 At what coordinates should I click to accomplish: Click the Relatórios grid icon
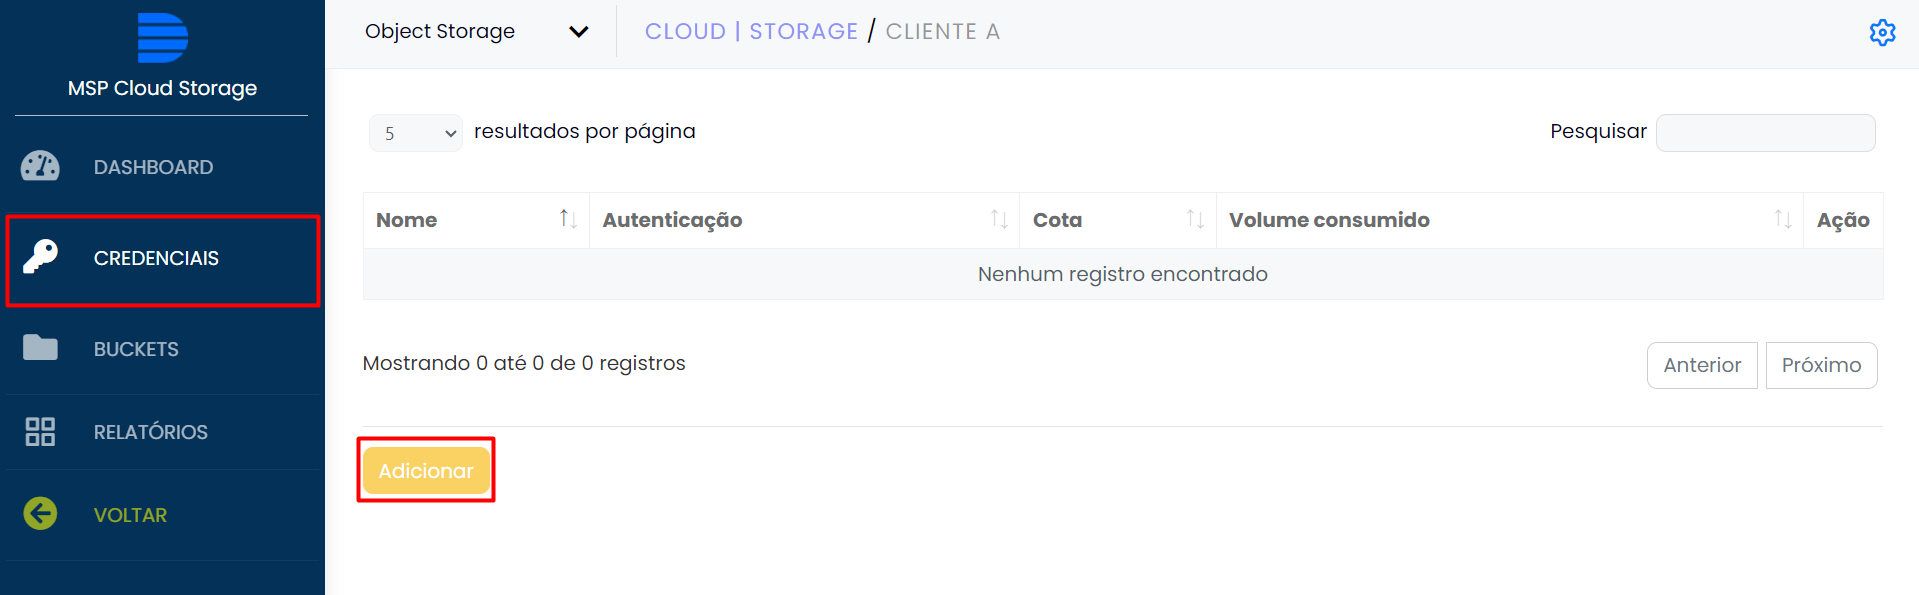pyautogui.click(x=40, y=431)
